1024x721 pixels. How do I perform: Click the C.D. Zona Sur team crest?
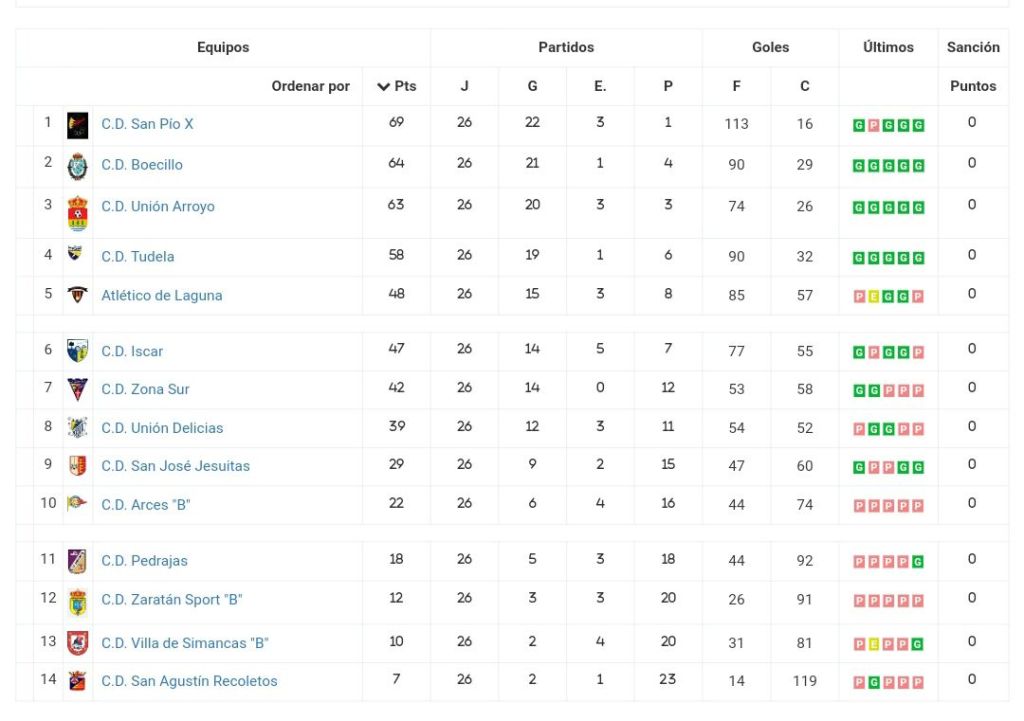(x=77, y=389)
